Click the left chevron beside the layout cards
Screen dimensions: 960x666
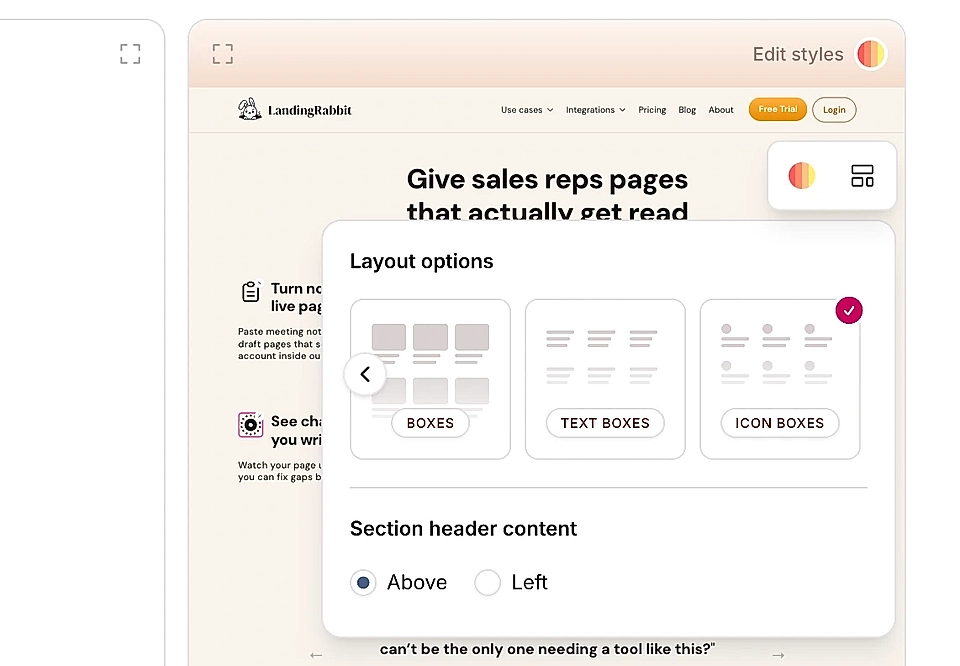(x=365, y=374)
